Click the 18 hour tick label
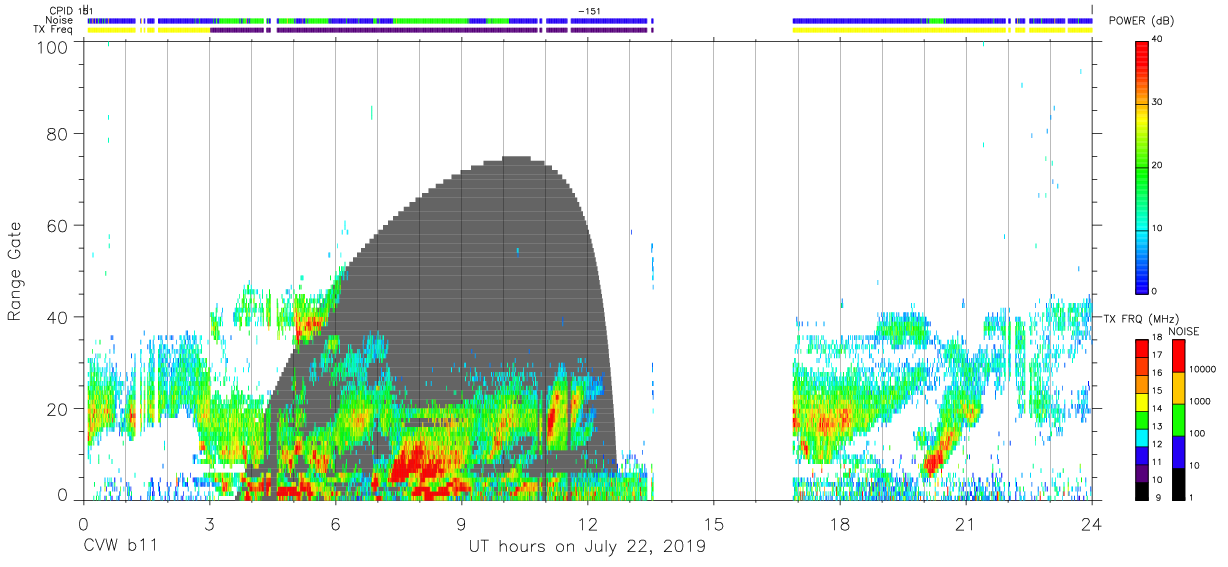This screenshot has width=1228, height=567. pyautogui.click(x=839, y=524)
